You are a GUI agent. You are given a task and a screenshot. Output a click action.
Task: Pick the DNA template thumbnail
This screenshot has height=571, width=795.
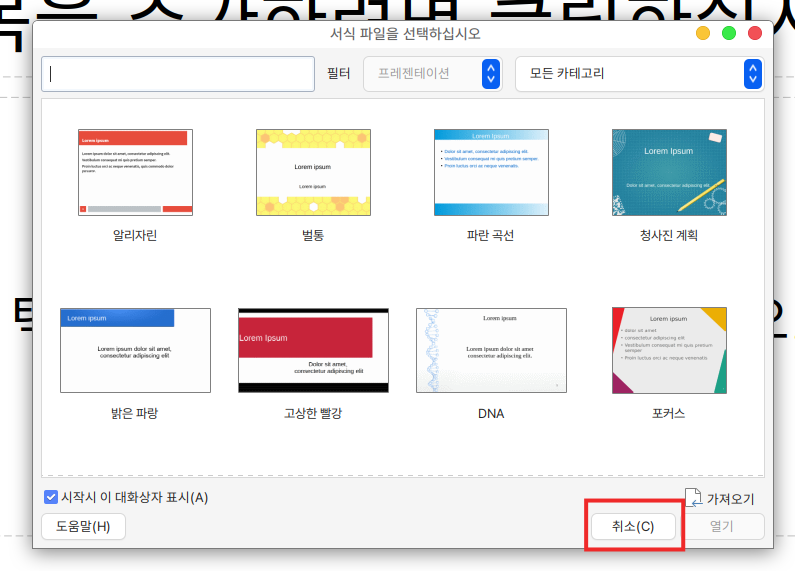tap(491, 350)
